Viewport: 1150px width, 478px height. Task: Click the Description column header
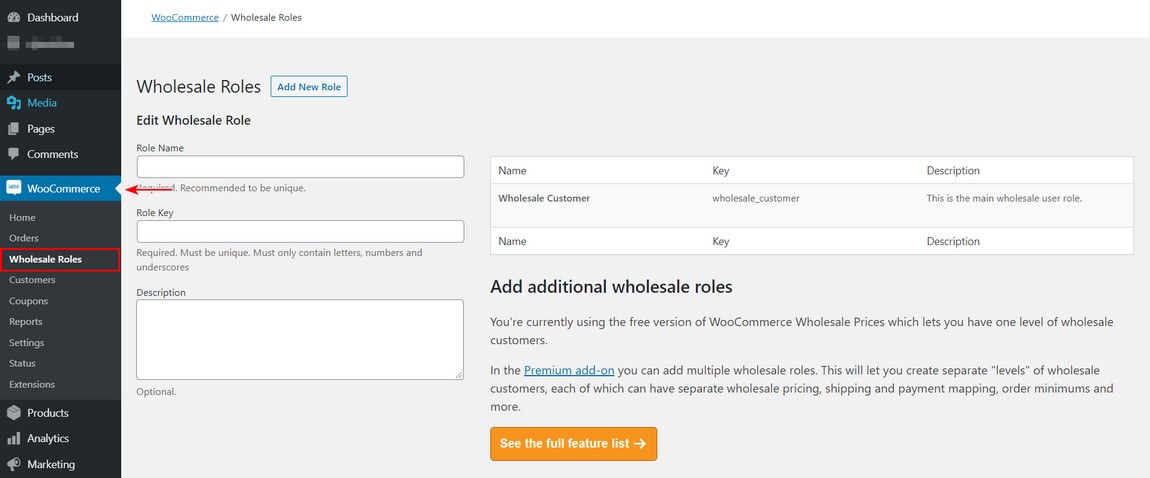(953, 171)
